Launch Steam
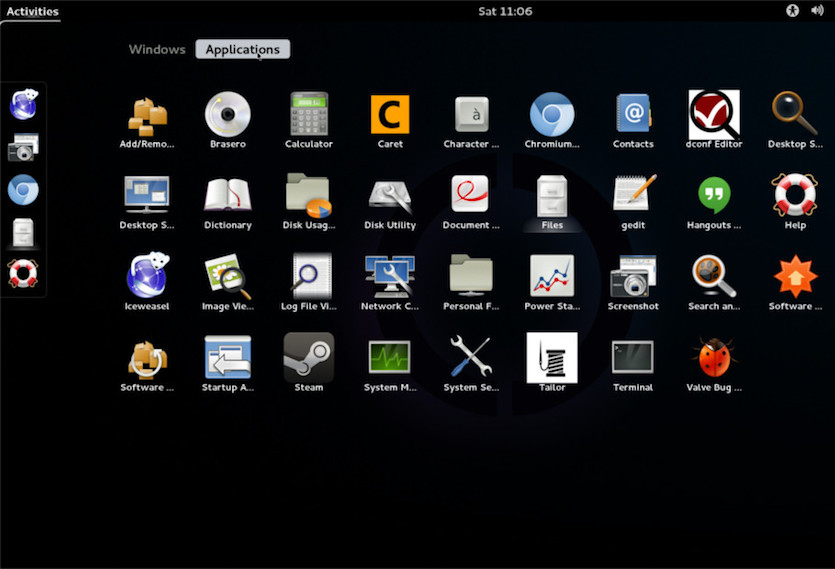 (x=309, y=363)
